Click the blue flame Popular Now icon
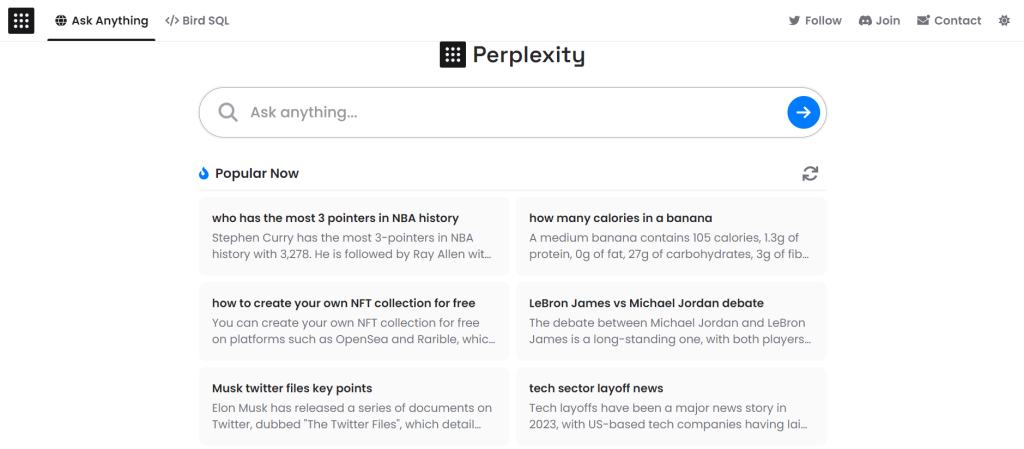The image size is (1024, 449). point(204,174)
